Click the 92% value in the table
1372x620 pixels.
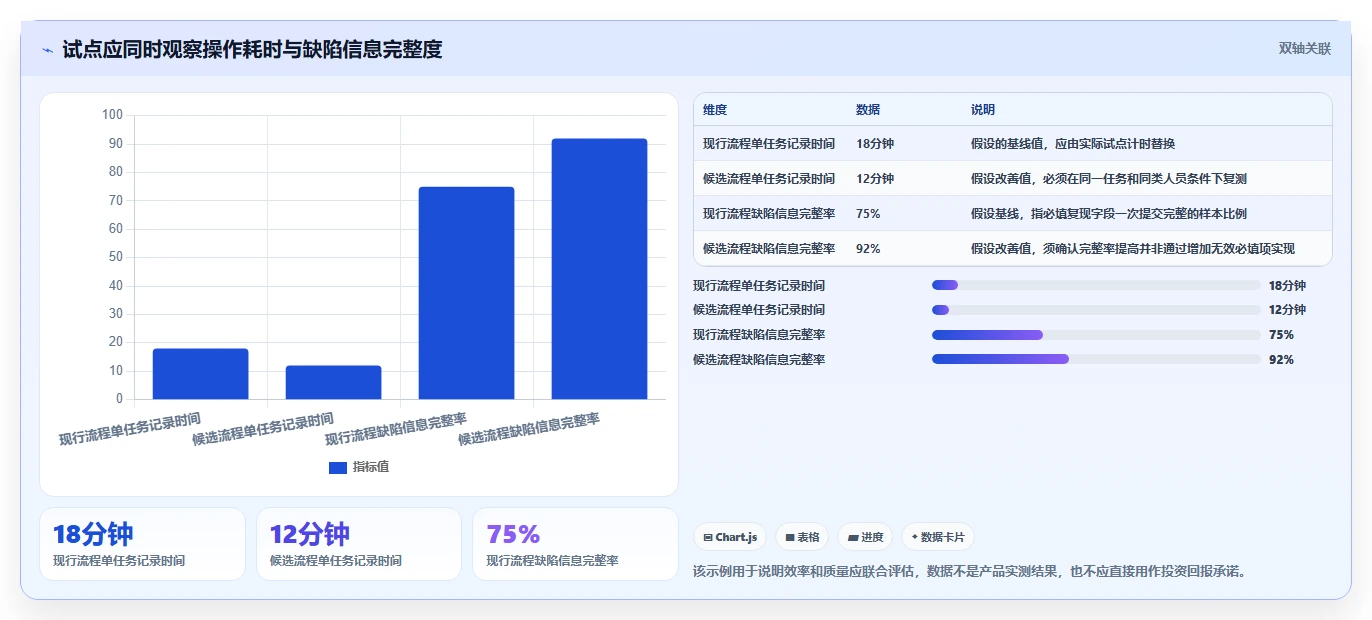(x=868, y=249)
